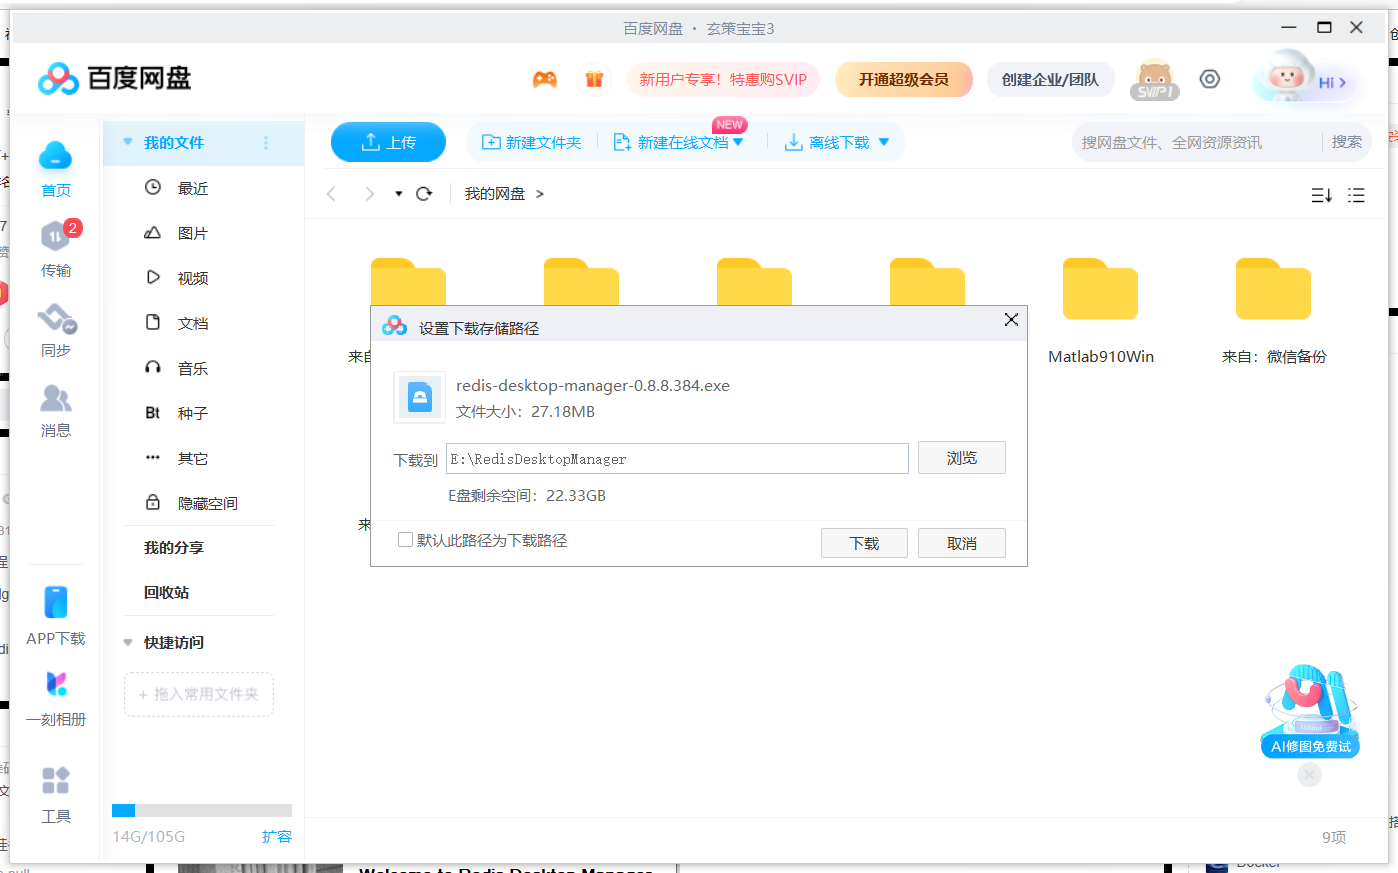
Task: Open the 来自:微信备份 folder
Action: 1274,311
